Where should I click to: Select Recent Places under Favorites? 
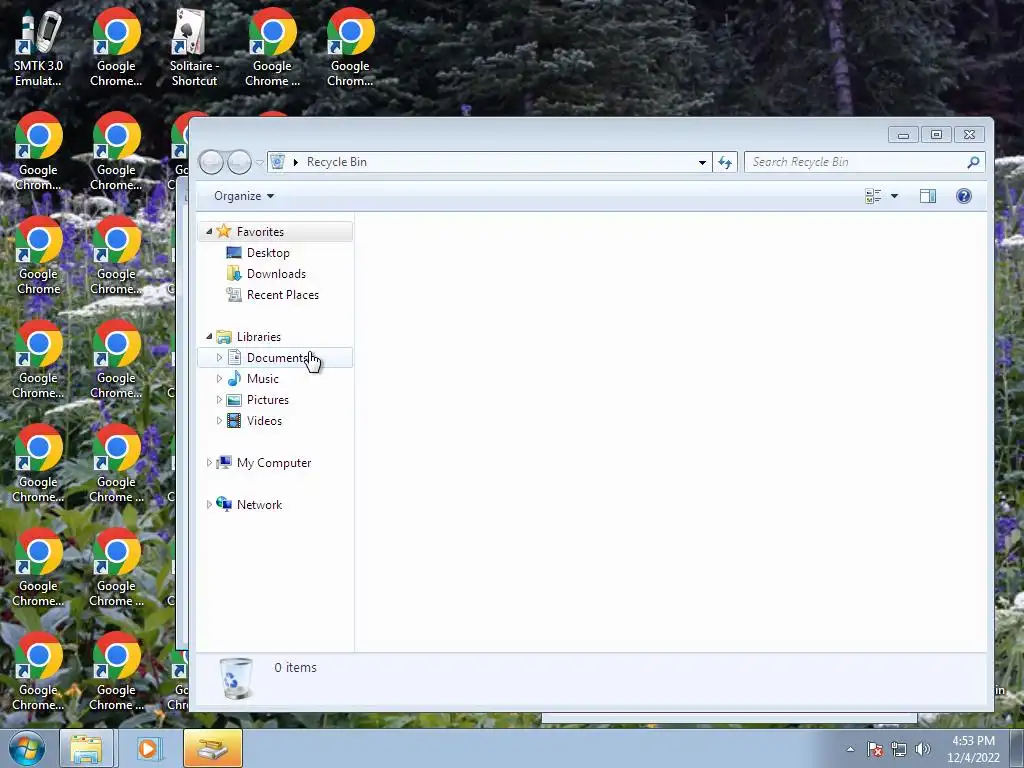pyautogui.click(x=282, y=295)
